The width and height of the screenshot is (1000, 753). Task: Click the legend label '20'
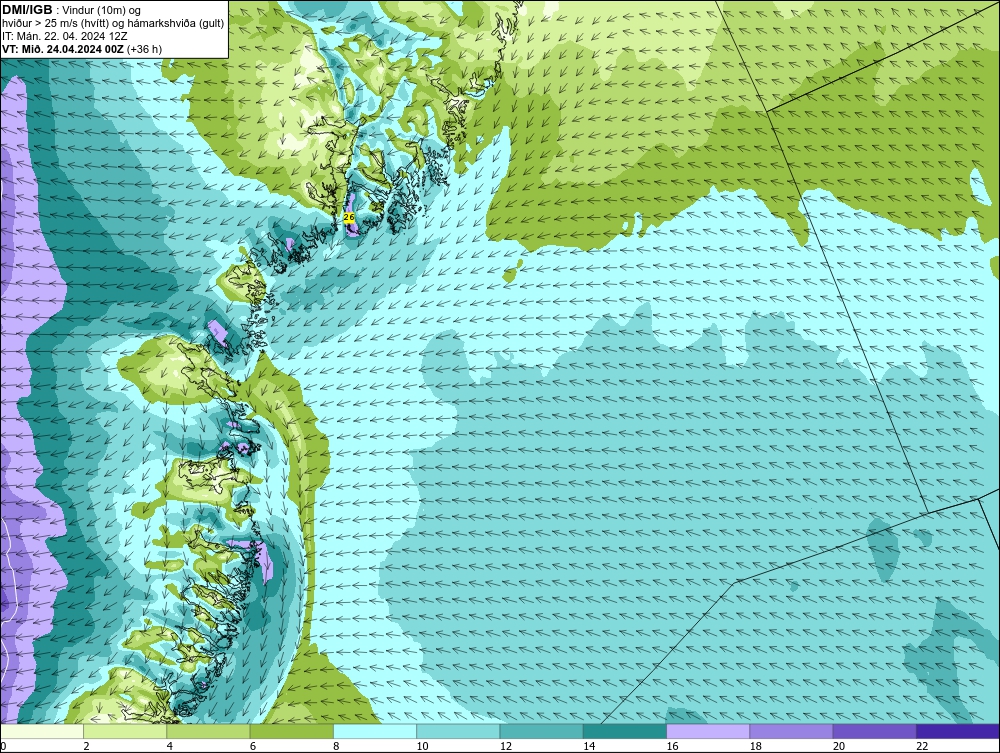tap(839, 746)
